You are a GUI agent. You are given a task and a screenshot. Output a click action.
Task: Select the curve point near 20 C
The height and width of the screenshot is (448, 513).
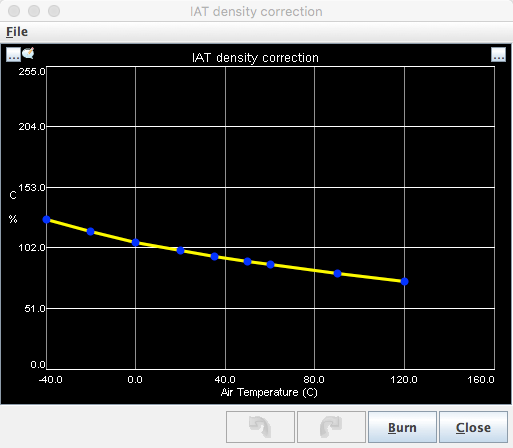pos(180,250)
